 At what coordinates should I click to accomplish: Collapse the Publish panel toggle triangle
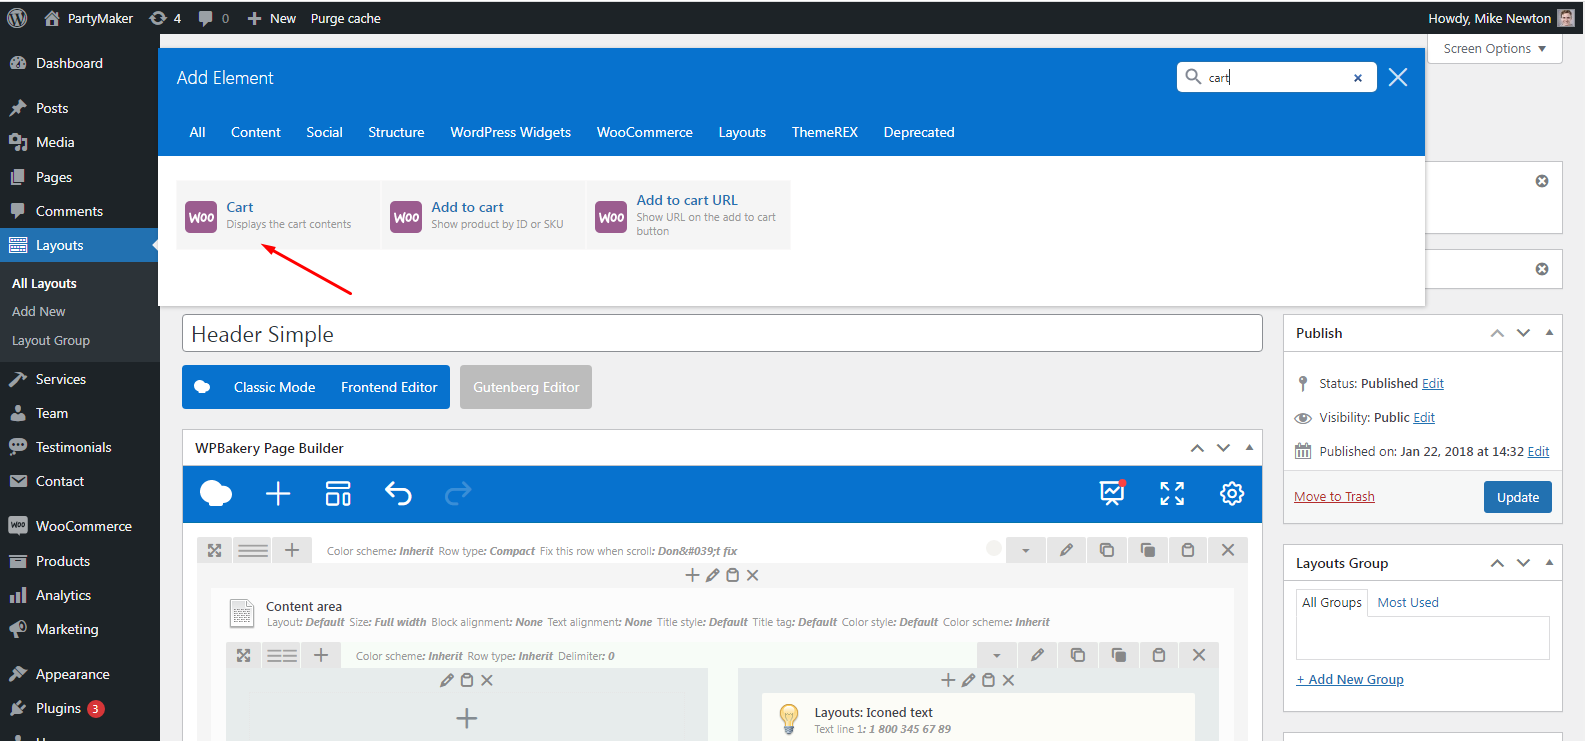pyautogui.click(x=1549, y=332)
